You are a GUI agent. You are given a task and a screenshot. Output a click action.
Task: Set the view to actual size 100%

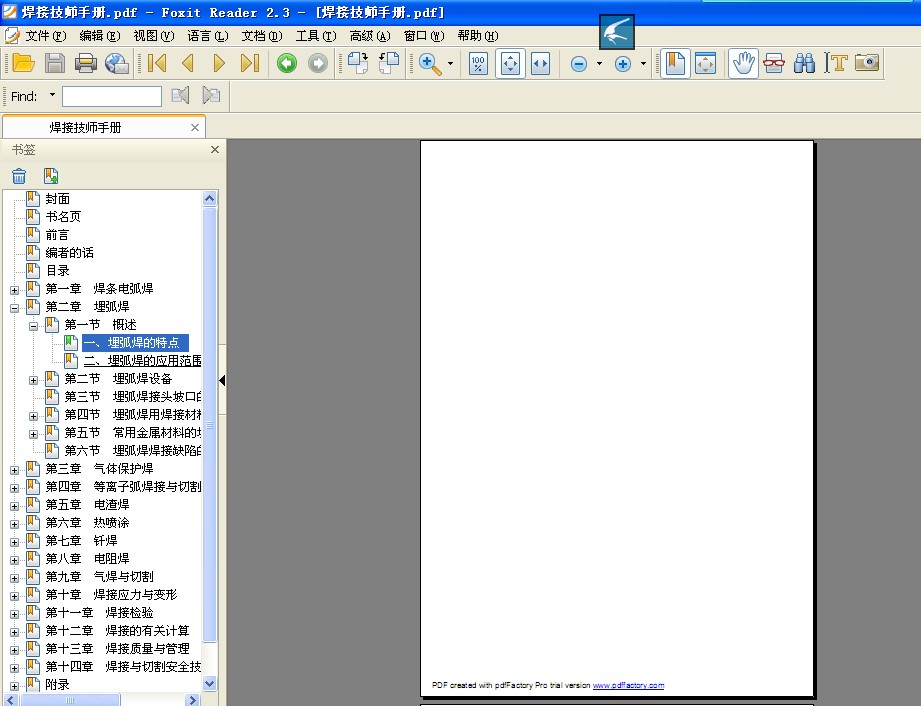[478, 63]
